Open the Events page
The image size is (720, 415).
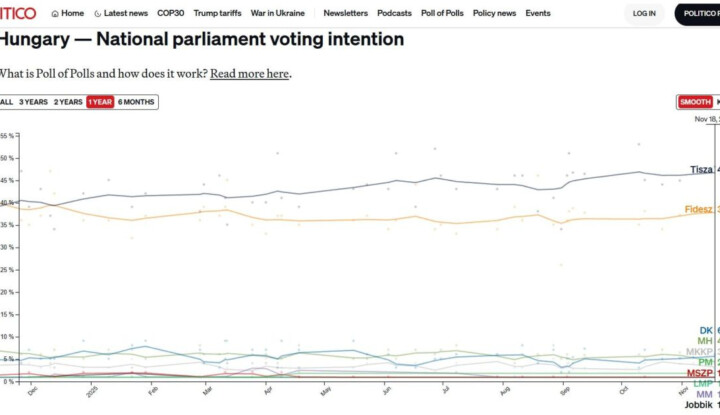pyautogui.click(x=538, y=14)
